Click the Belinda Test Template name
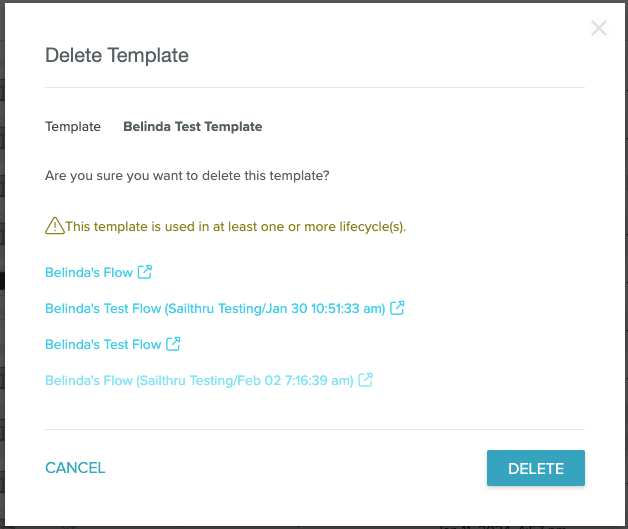The image size is (628, 529). [192, 127]
